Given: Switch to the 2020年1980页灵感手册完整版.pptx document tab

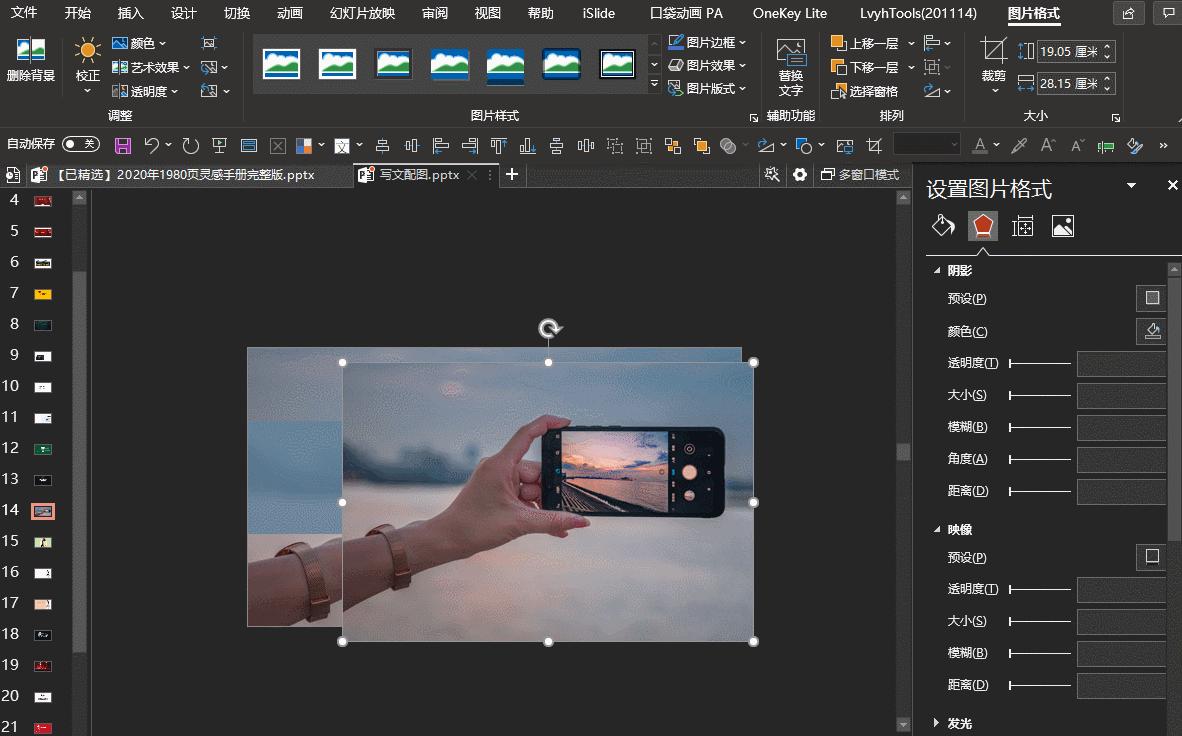Looking at the screenshot, I should point(185,175).
